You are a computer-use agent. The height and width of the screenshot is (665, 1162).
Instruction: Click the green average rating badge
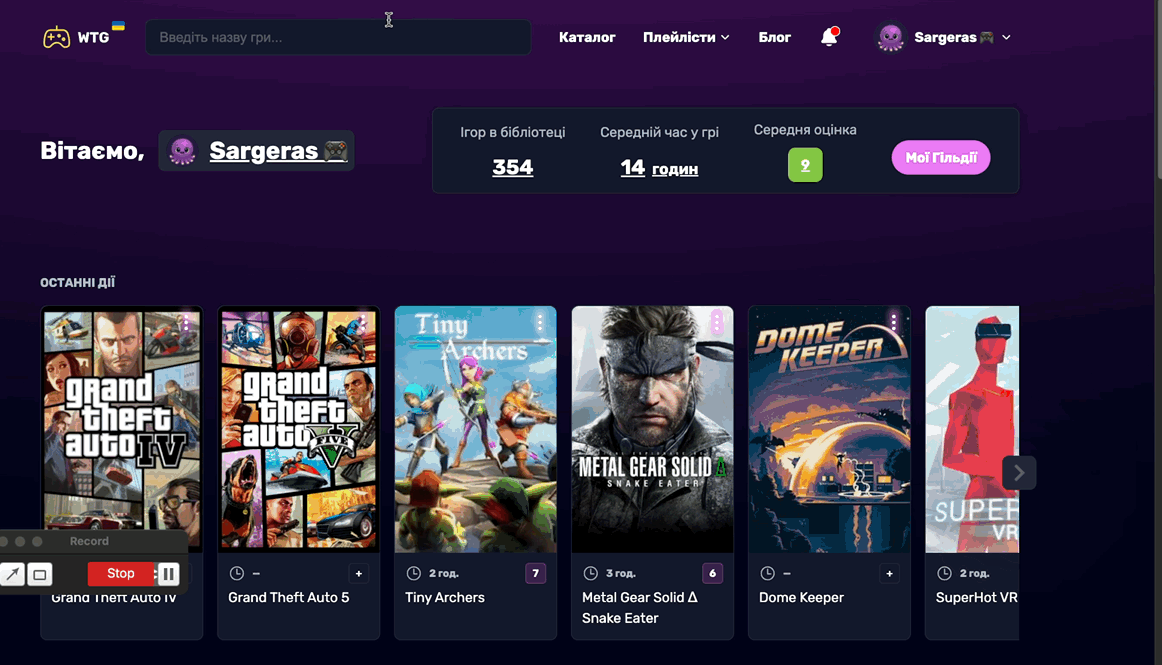tap(805, 165)
